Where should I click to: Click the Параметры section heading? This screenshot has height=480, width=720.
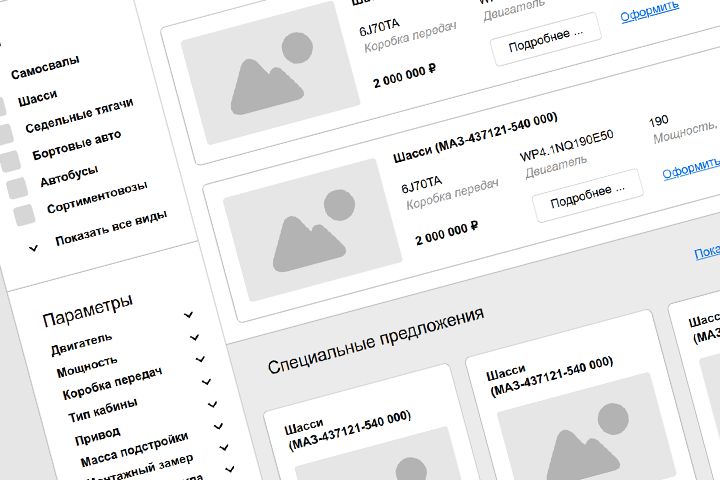click(88, 311)
